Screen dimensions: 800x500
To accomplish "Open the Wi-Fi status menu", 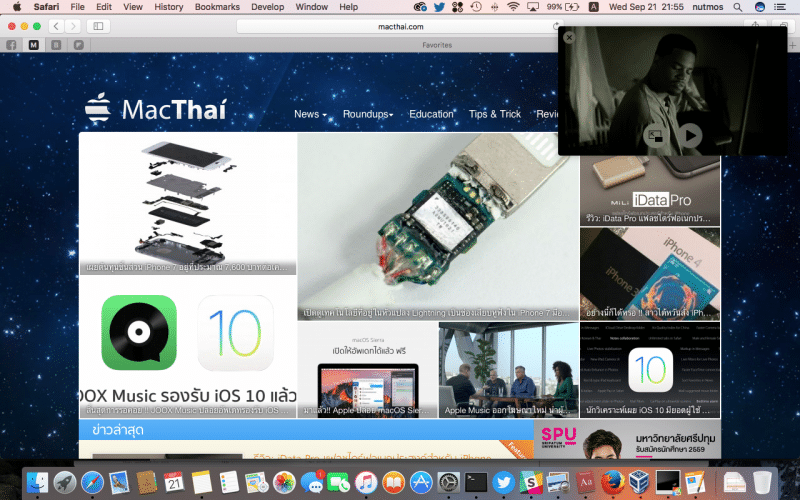I will pos(513,7).
